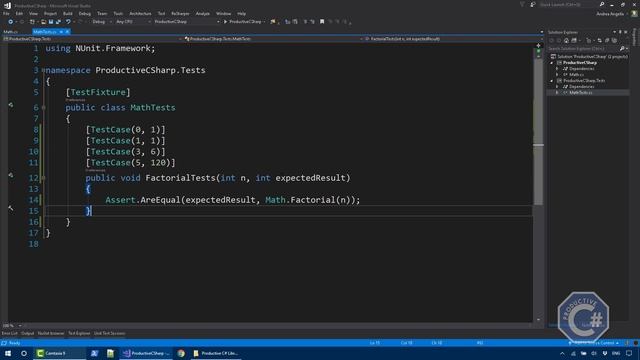The height and width of the screenshot is (360, 640).
Task: Open Camtasia 9 from the taskbar
Action: tap(59, 353)
